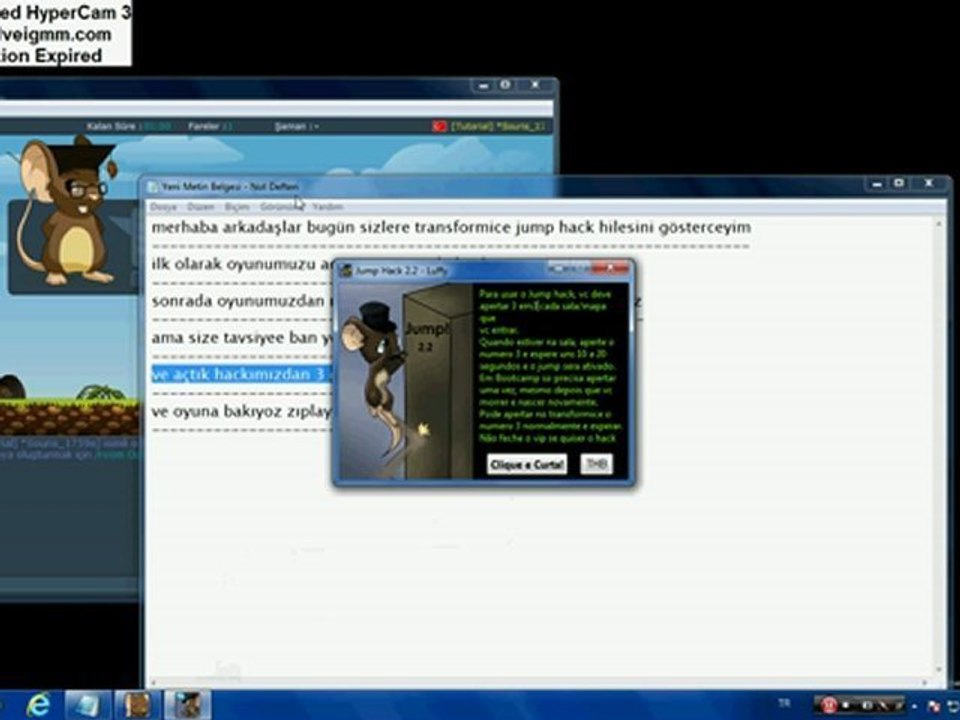Image resolution: width=960 pixels, height=720 pixels.
Task: Click the Notepad horizontal scrollbar left arrow
Action: tap(153, 682)
